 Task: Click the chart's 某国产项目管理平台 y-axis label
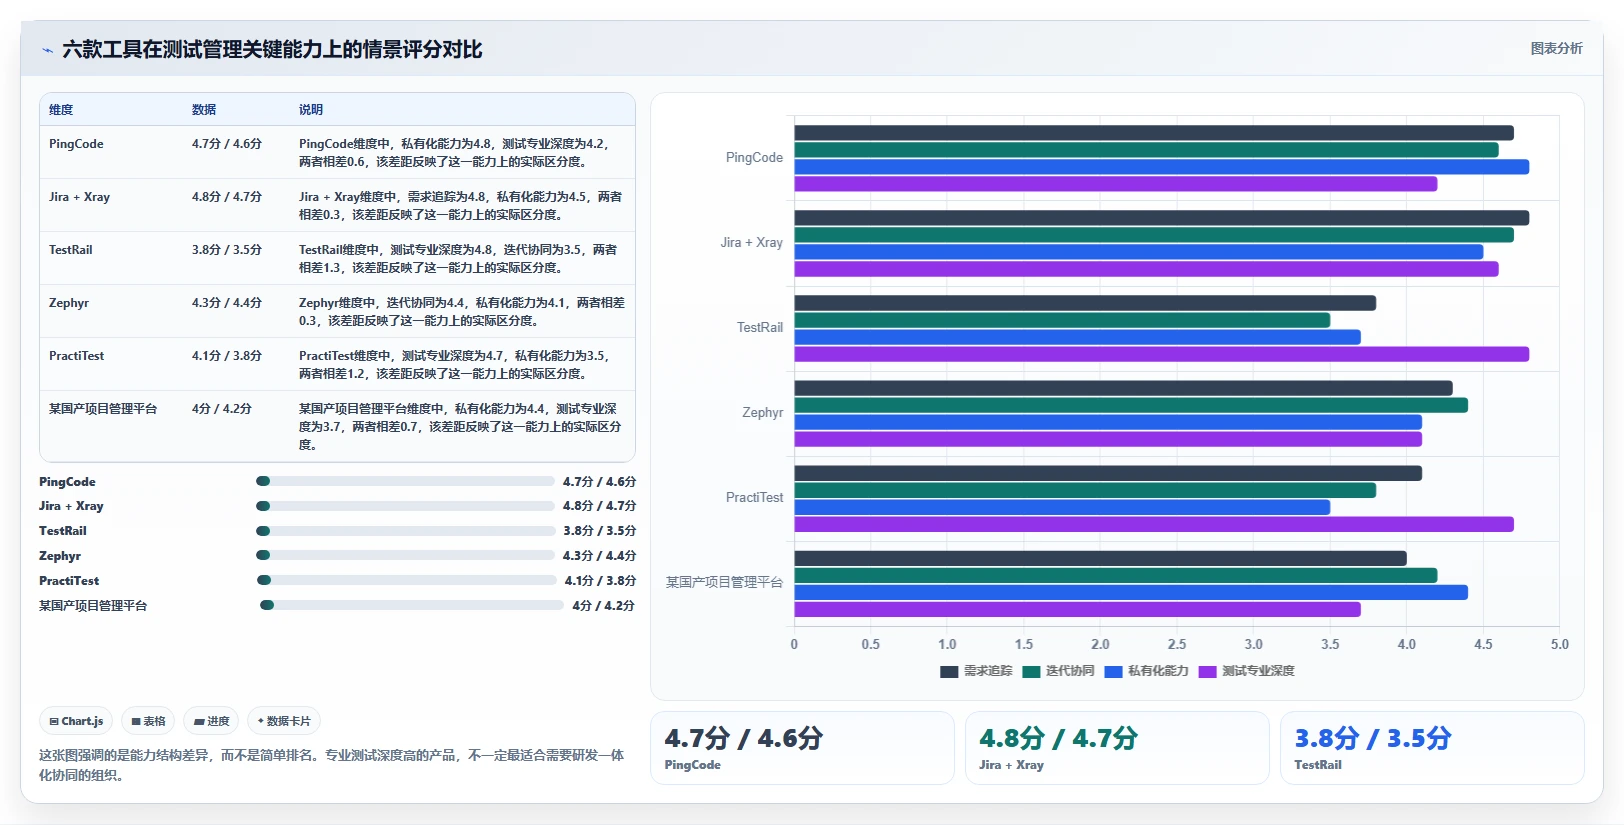coord(724,582)
